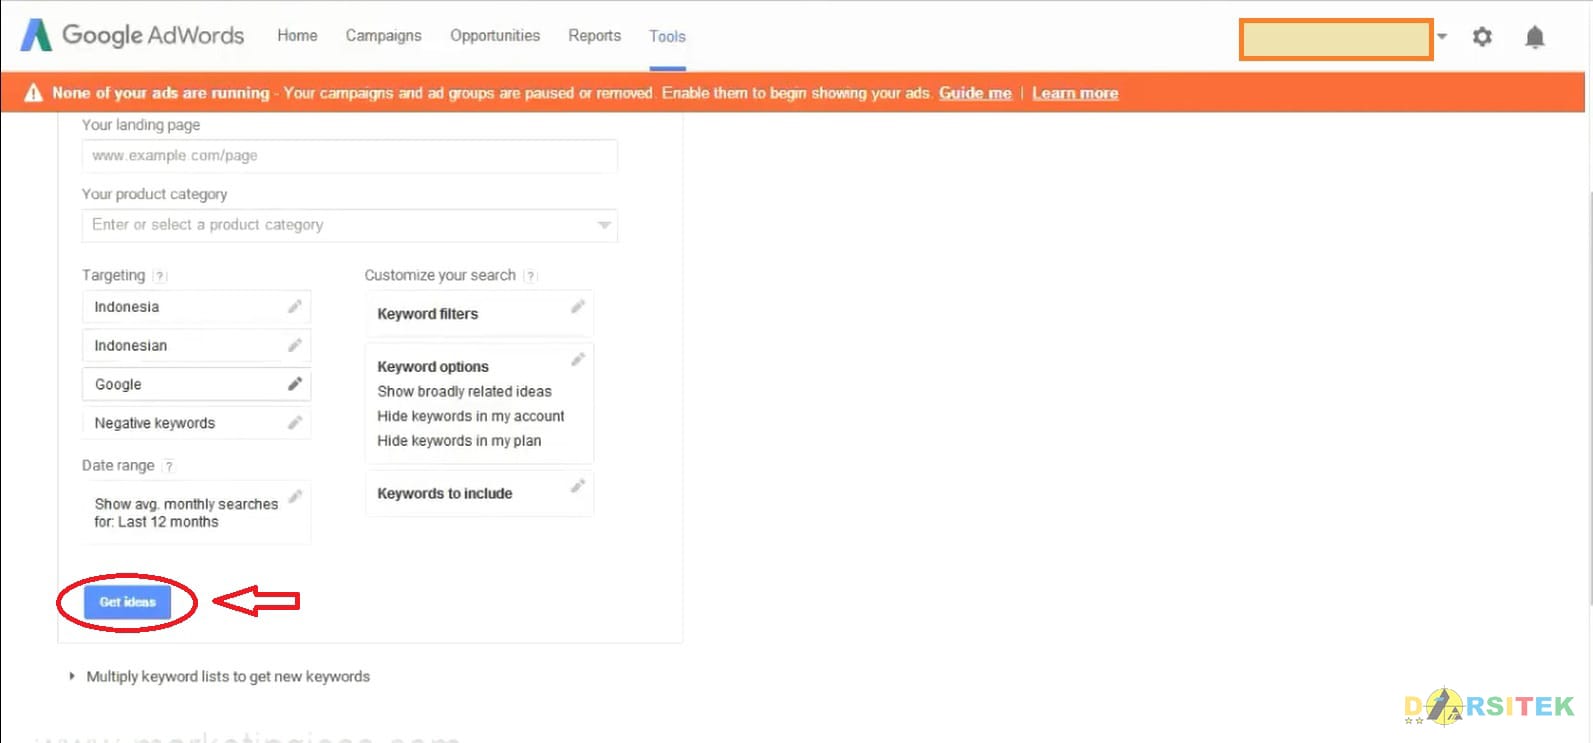Open the Keywords to include panel

pyautogui.click(x=479, y=494)
